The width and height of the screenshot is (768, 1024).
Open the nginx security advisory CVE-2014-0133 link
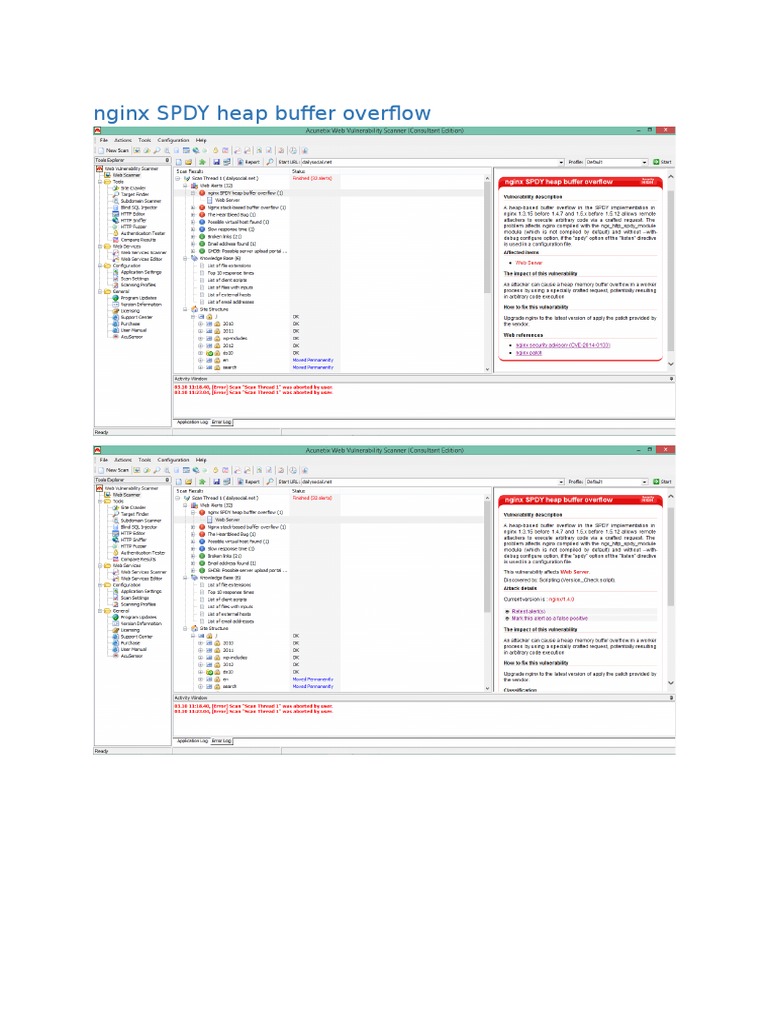(x=563, y=345)
